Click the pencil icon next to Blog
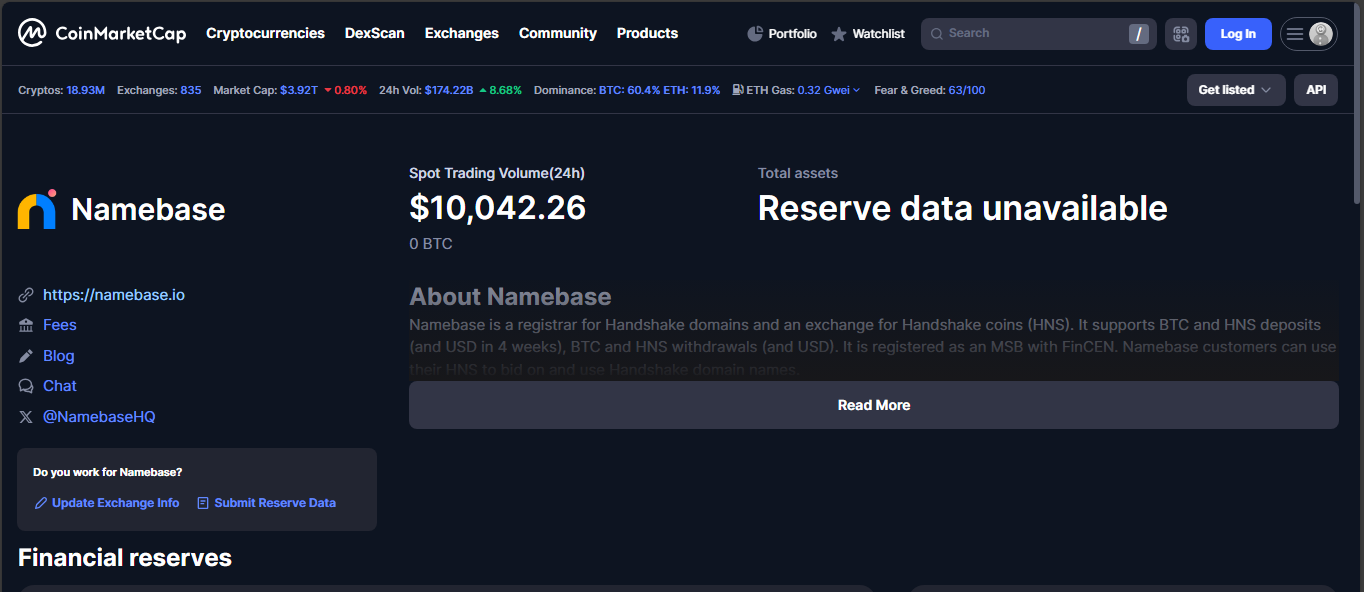 click(x=26, y=356)
